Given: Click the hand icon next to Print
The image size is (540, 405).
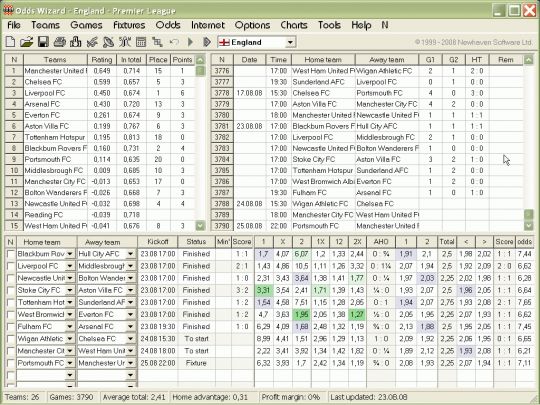Looking at the screenshot, I should coord(76,42).
